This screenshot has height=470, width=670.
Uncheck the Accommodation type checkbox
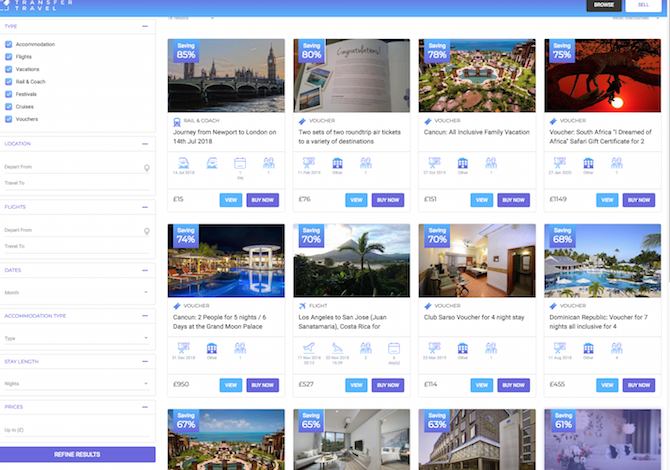9,44
